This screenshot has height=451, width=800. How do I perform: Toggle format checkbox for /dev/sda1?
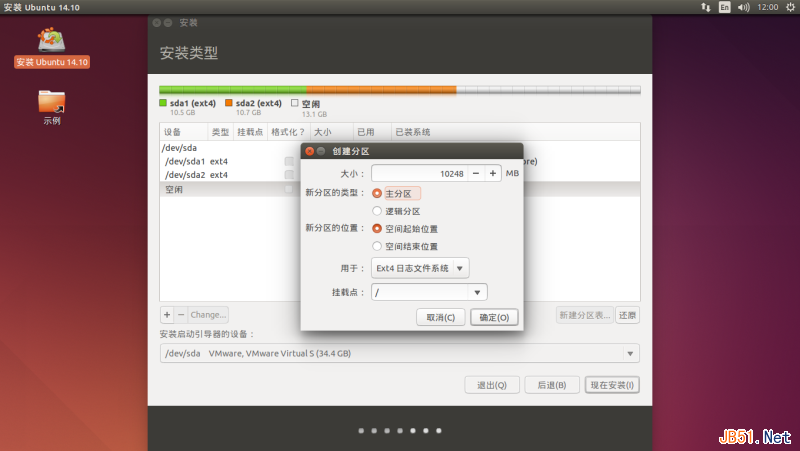tap(289, 161)
